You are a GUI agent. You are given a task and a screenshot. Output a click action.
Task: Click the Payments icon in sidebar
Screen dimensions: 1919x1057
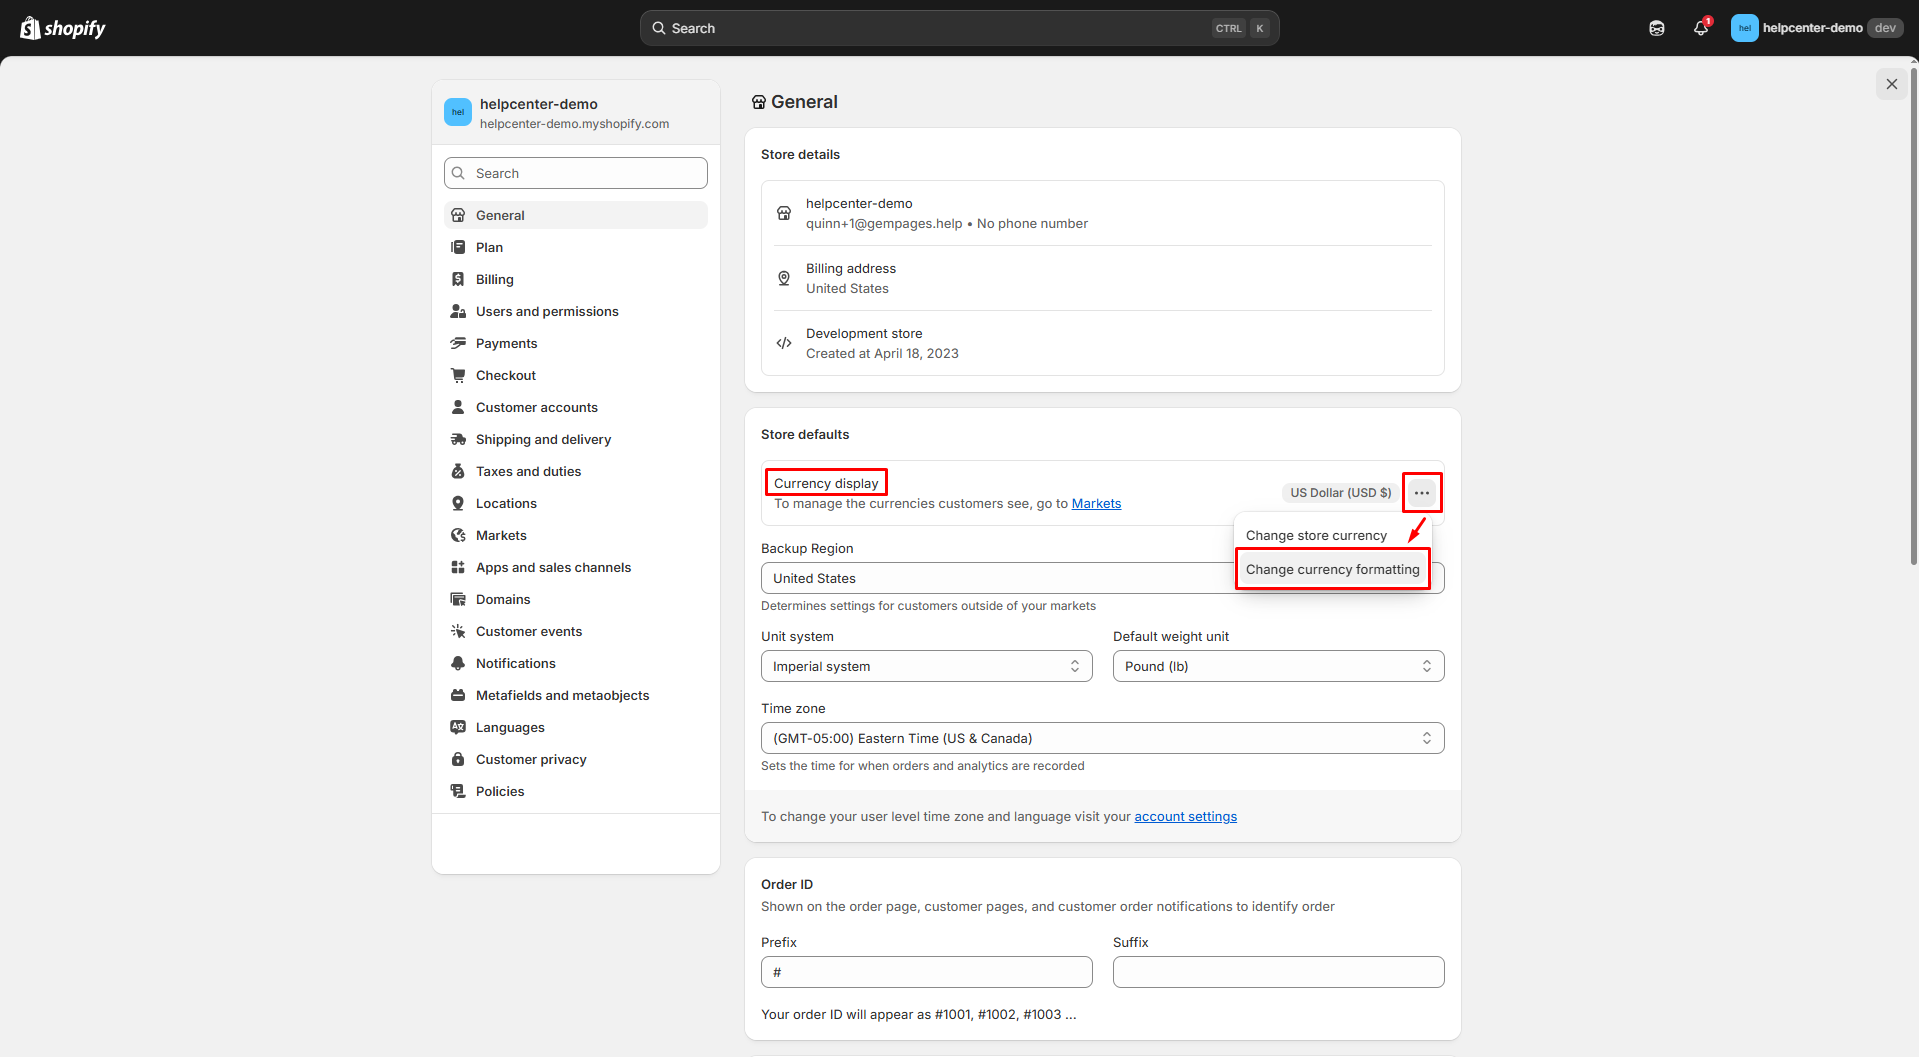[458, 343]
